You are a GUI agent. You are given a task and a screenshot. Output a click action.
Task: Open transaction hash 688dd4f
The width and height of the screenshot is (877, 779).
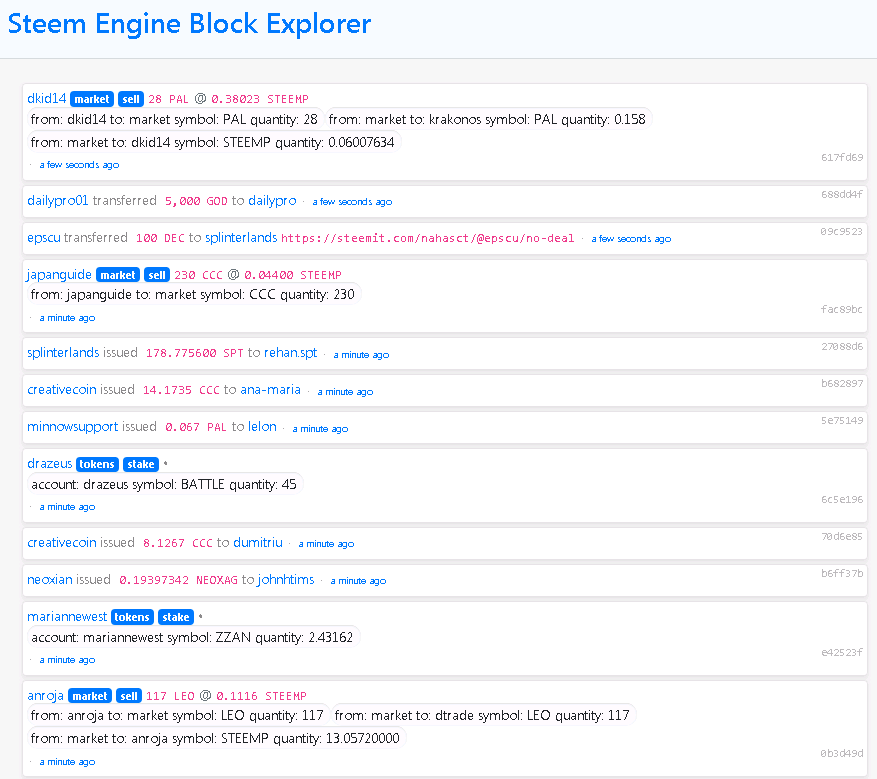point(842,194)
